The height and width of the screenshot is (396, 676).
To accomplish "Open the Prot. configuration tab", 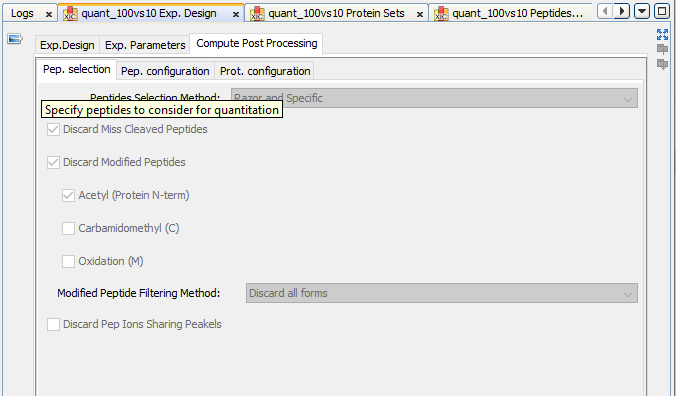I will (x=265, y=71).
